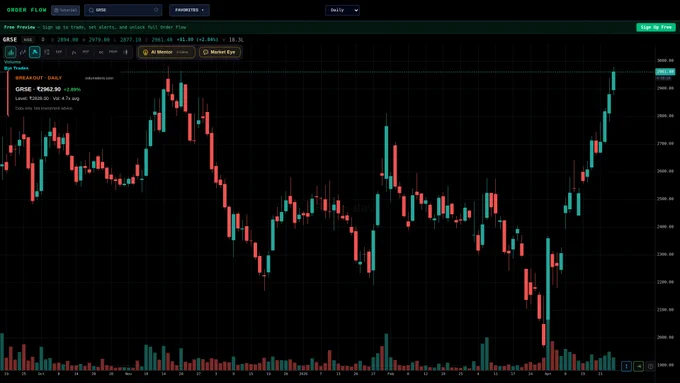
Task: Click the Apr label on time axis
Action: click(548, 373)
